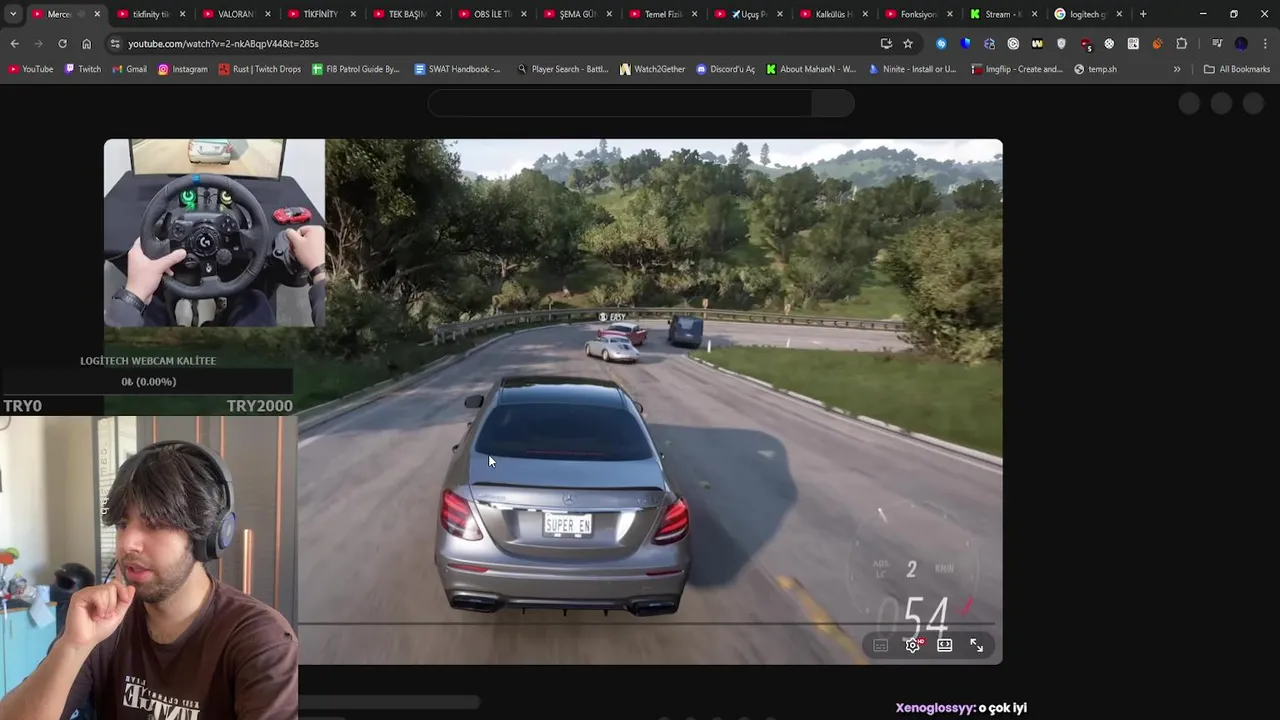Image resolution: width=1280 pixels, height=720 pixels.
Task: Open YouTube player settings gear
Action: [912, 645]
